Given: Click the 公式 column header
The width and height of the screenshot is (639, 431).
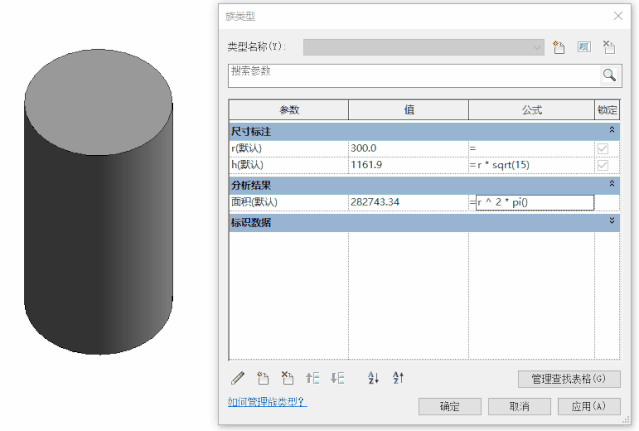Looking at the screenshot, I should point(531,110).
